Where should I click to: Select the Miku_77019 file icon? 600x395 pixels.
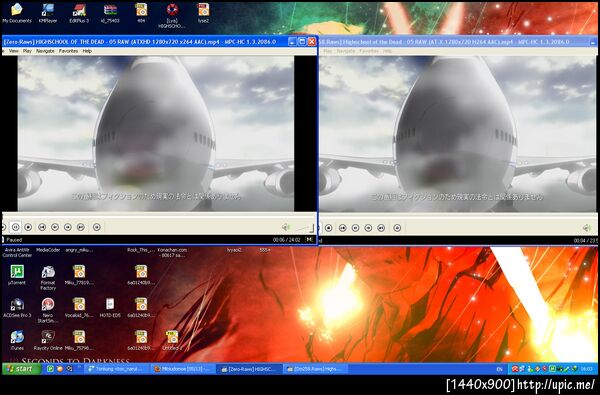coord(79,275)
